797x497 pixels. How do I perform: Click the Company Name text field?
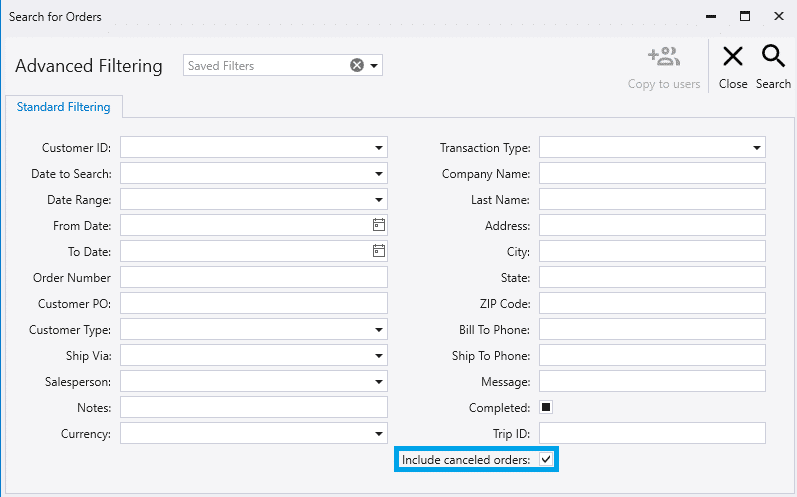pyautogui.click(x=652, y=173)
